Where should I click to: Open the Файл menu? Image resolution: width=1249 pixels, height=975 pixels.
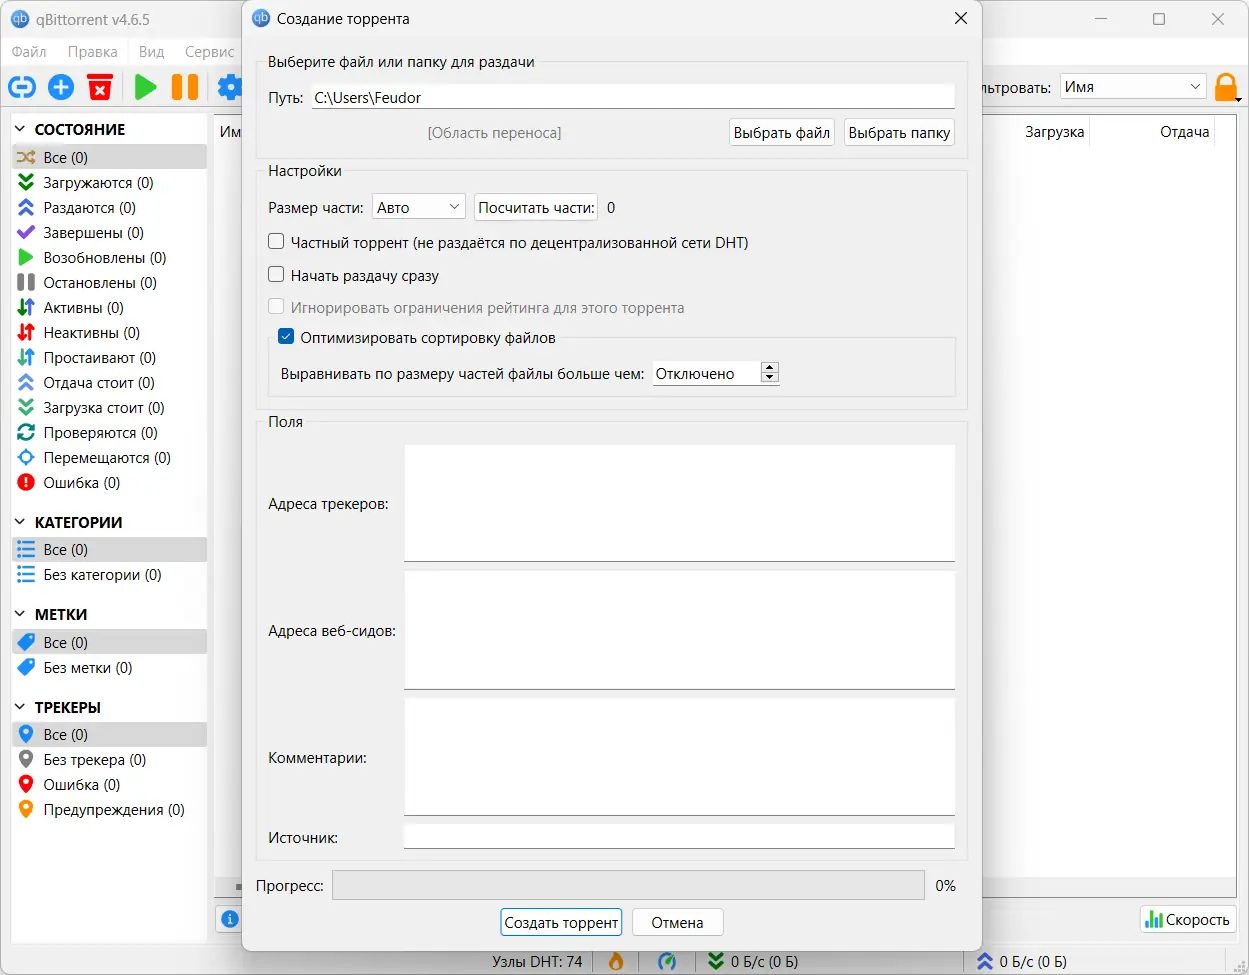(29, 52)
